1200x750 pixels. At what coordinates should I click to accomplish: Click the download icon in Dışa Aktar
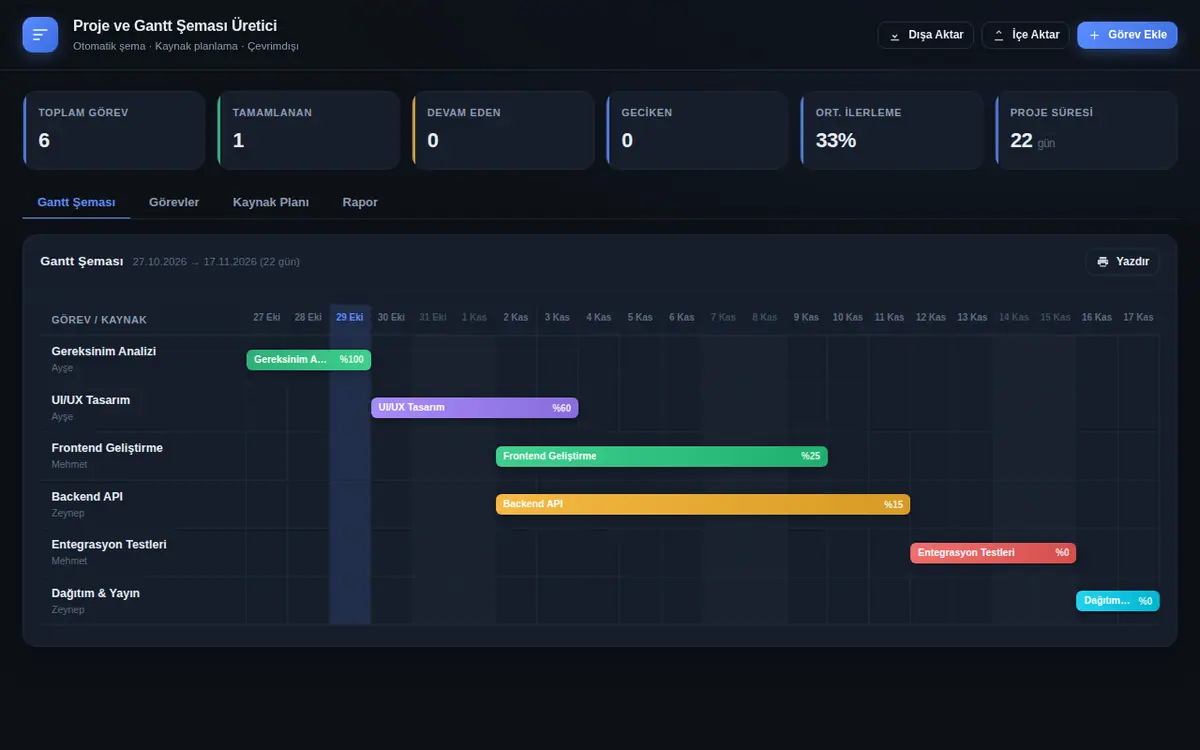[x=894, y=35]
